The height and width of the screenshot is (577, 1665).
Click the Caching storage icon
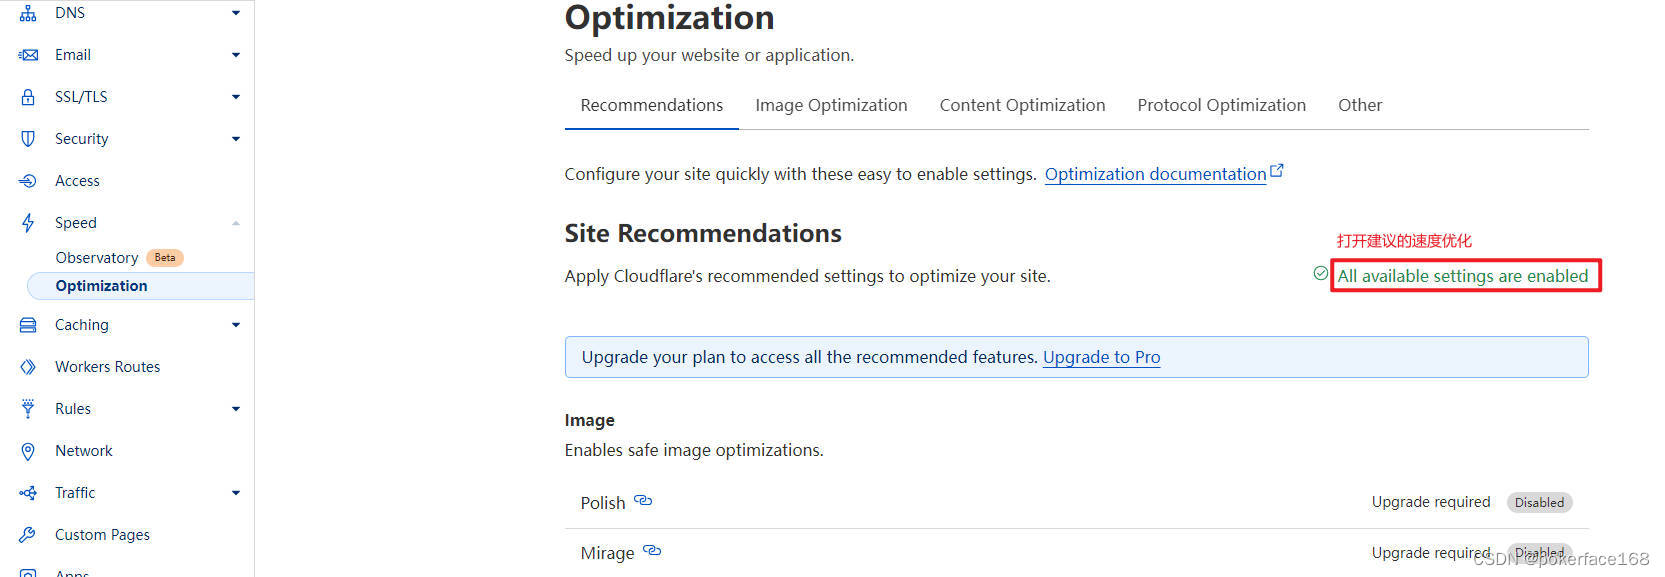click(x=28, y=325)
